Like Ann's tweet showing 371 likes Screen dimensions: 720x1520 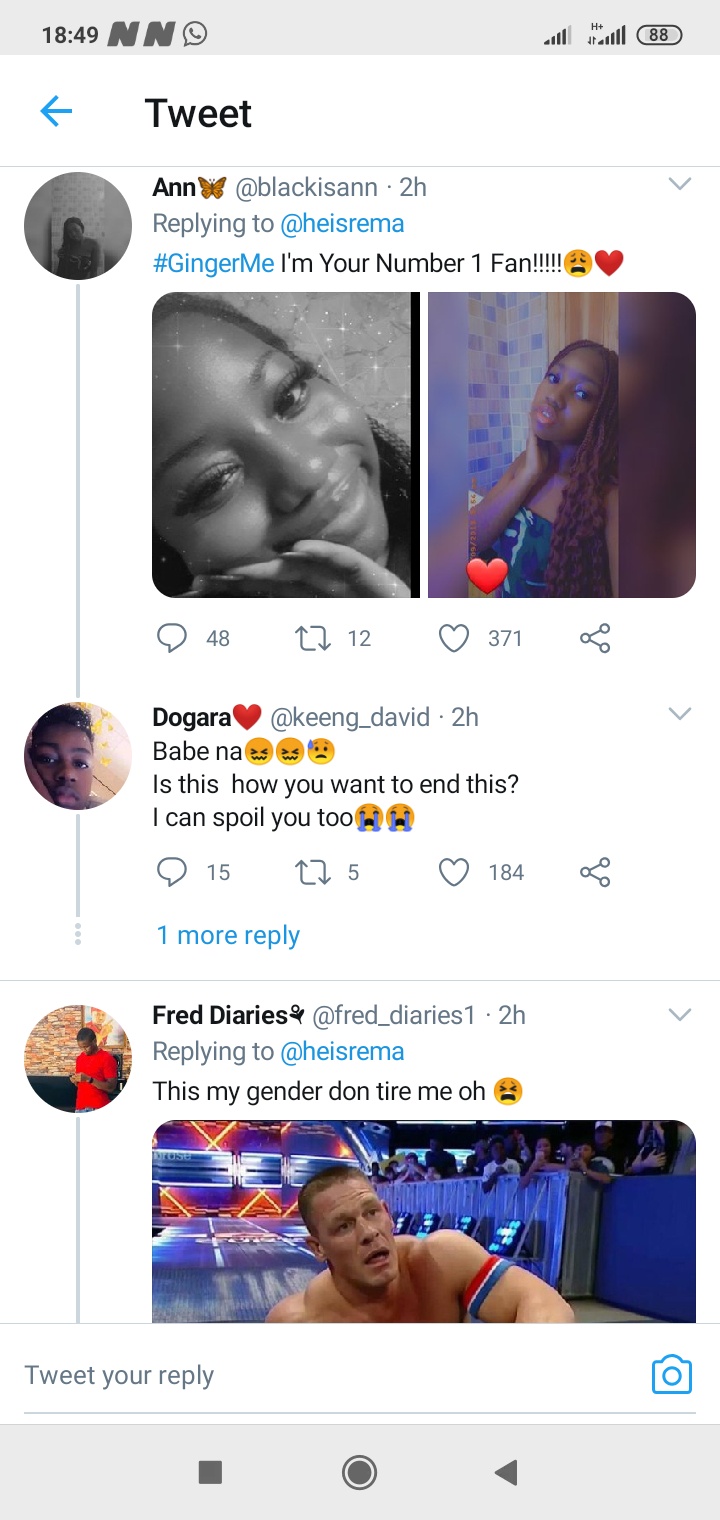(x=454, y=638)
